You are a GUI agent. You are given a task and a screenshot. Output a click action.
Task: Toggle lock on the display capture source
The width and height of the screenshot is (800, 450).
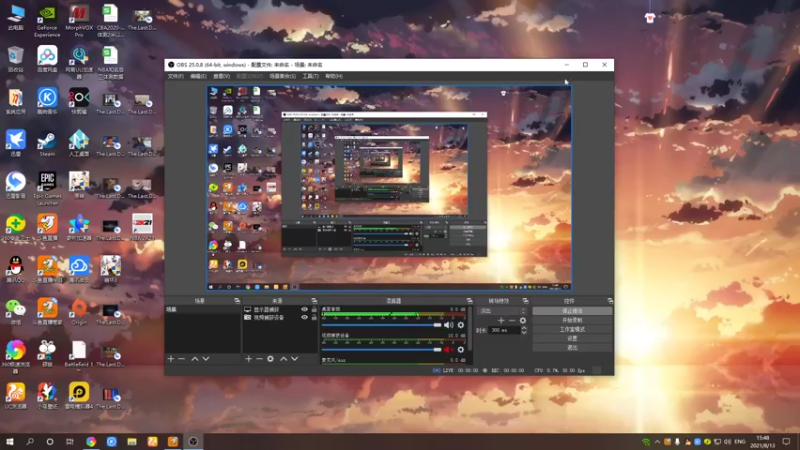(314, 310)
